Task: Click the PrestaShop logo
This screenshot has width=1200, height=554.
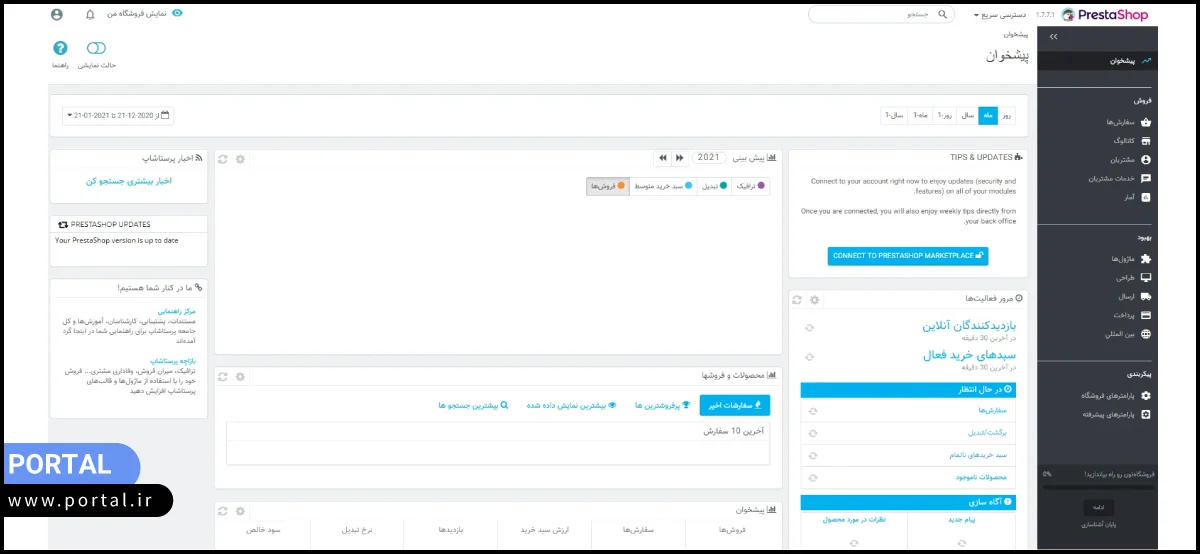Action: click(1104, 15)
